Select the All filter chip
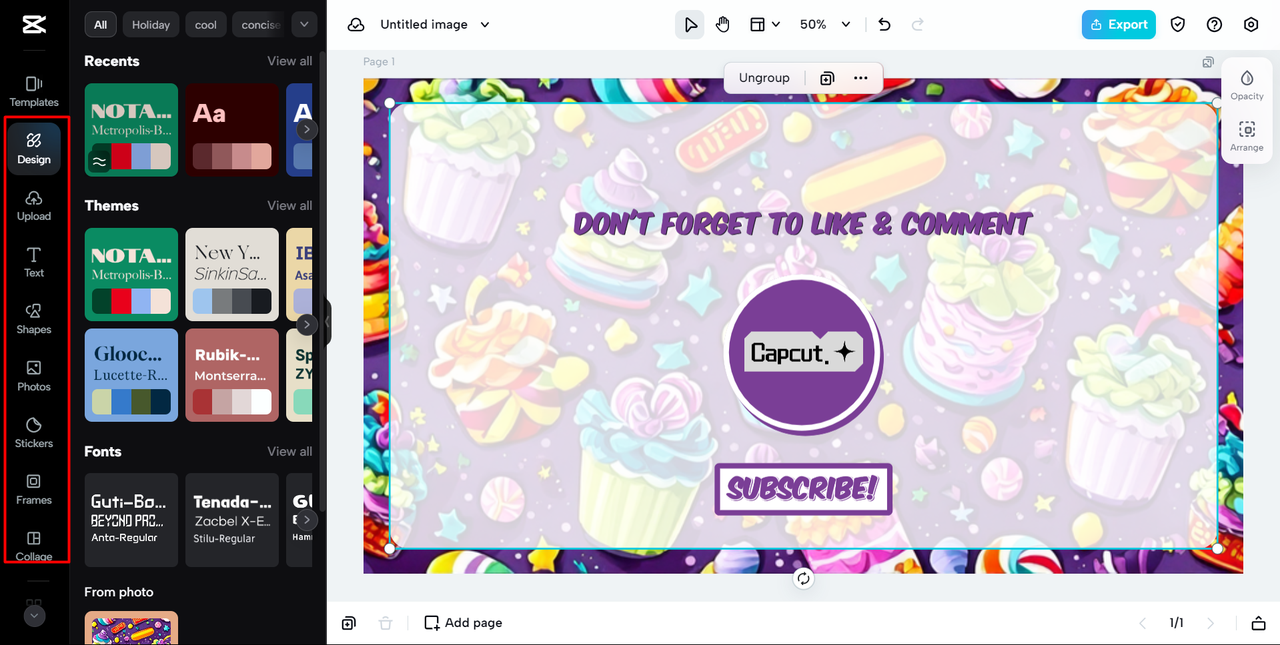The image size is (1280, 645). pyautogui.click(x=101, y=24)
